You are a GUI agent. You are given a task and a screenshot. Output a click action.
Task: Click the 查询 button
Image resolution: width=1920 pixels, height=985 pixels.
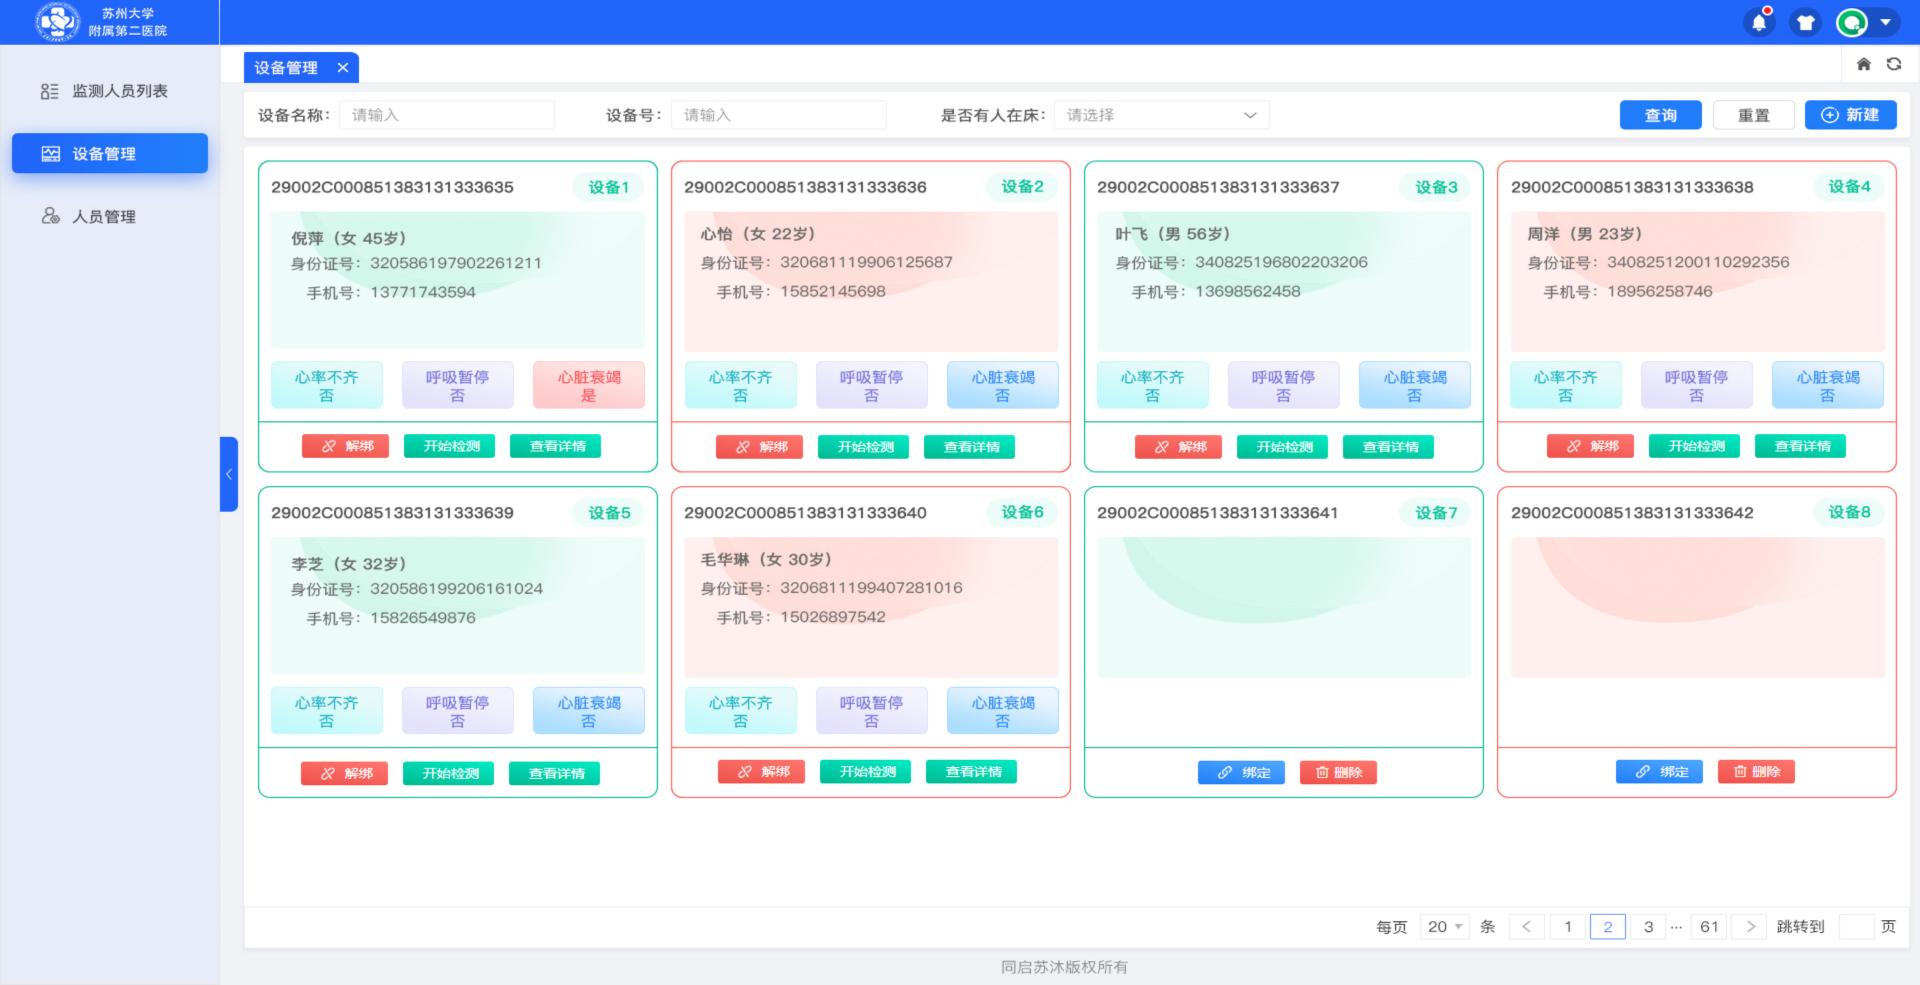click(1660, 115)
